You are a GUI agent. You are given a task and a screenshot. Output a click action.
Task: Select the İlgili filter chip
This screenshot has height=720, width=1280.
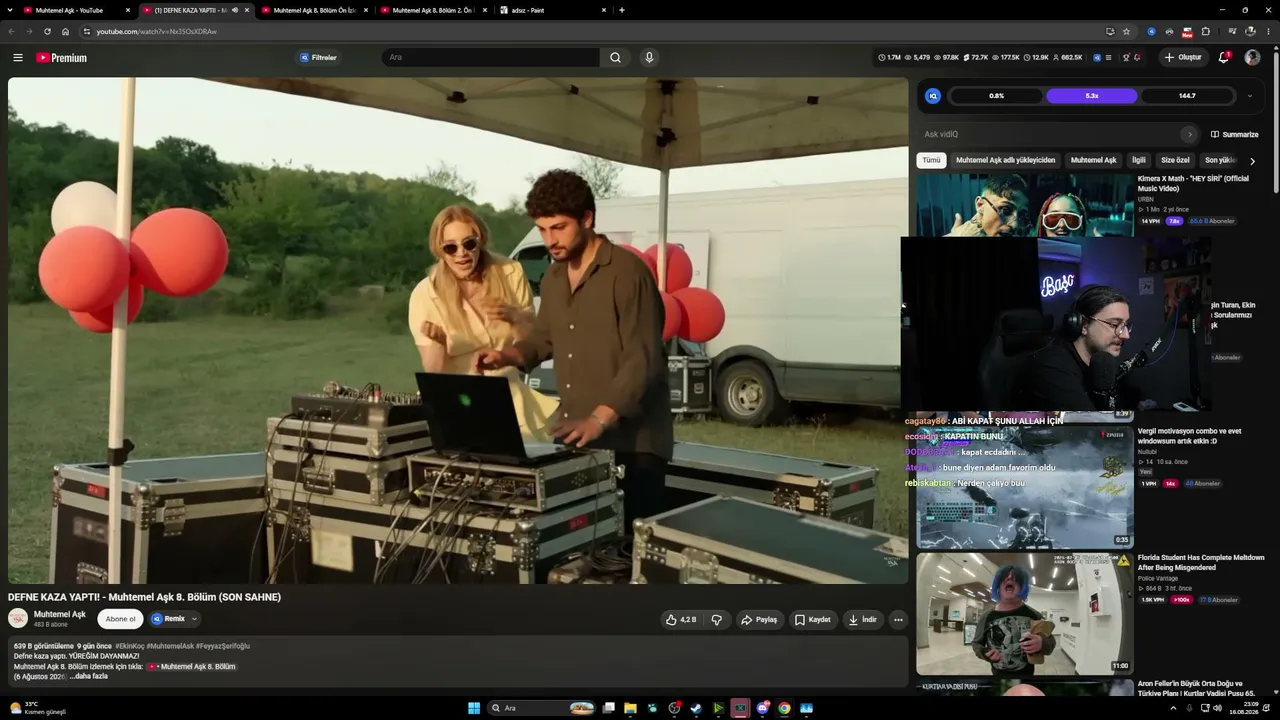point(1138,160)
